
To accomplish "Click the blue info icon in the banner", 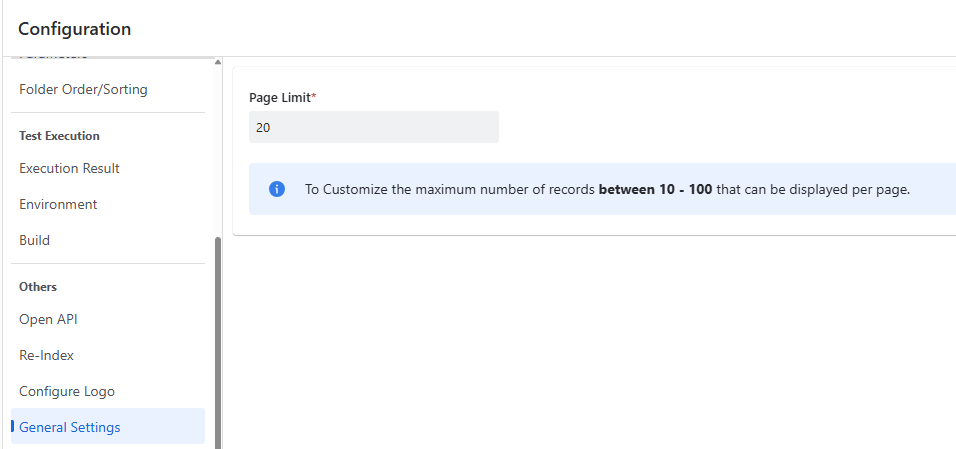I will [x=277, y=189].
